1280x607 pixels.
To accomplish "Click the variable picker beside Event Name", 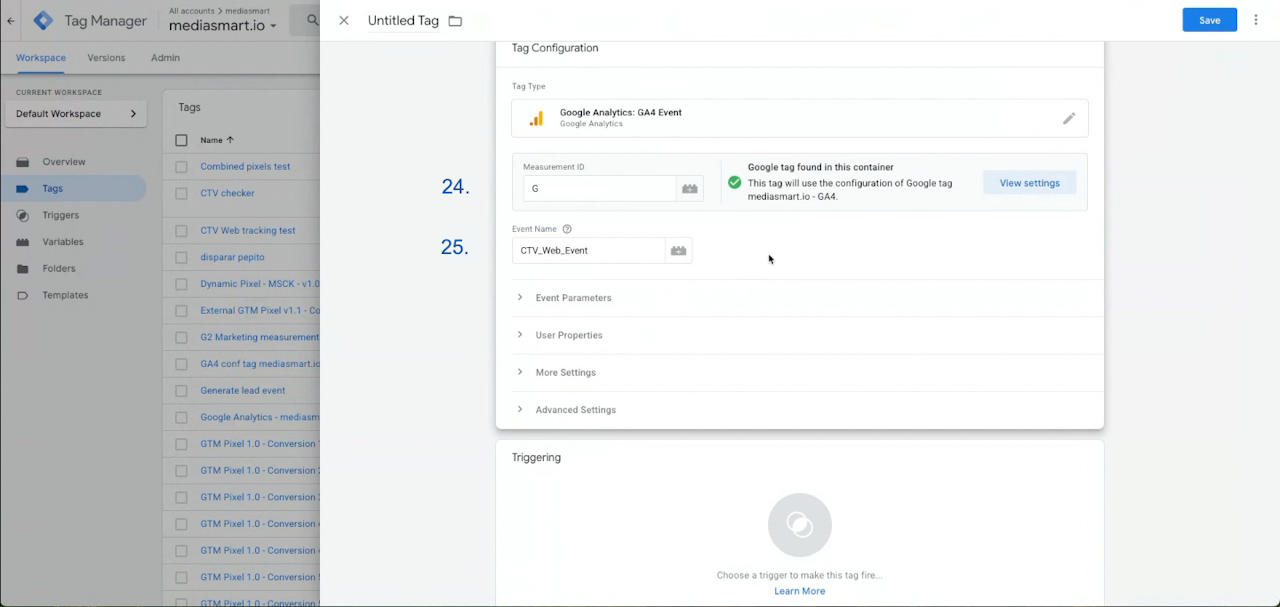I will 678,251.
